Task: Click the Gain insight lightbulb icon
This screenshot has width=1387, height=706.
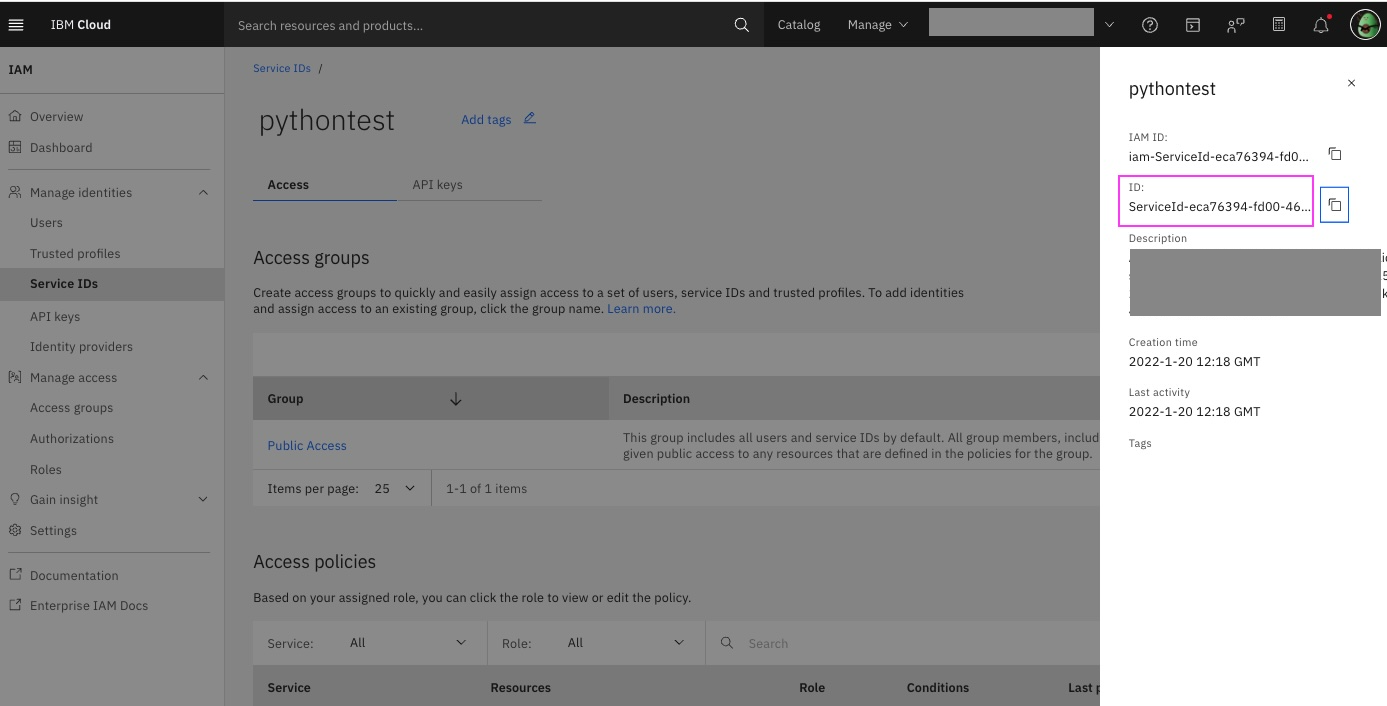Action: point(15,499)
